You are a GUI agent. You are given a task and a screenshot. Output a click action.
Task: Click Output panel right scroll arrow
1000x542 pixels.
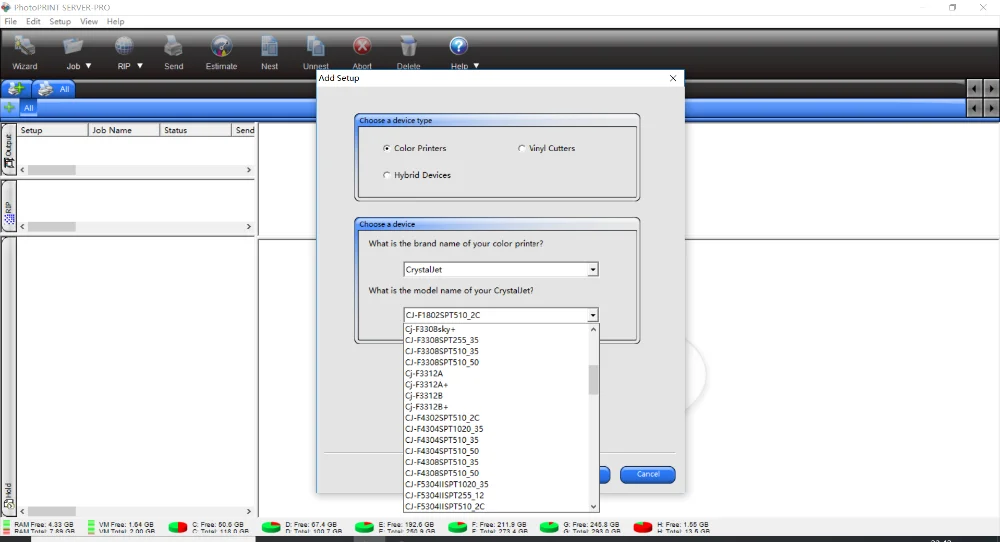[249, 170]
